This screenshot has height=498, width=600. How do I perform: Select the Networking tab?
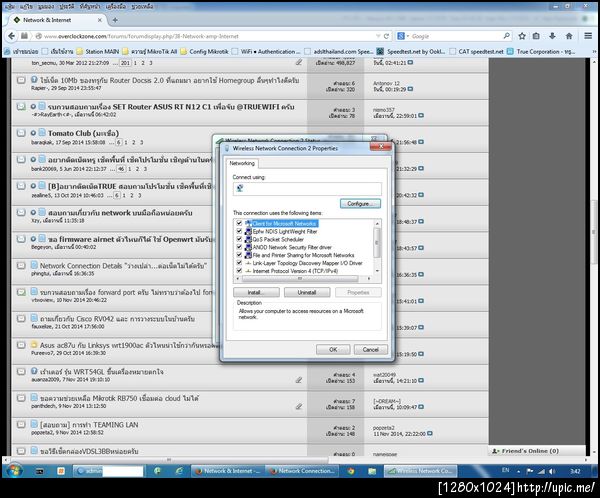[242, 163]
